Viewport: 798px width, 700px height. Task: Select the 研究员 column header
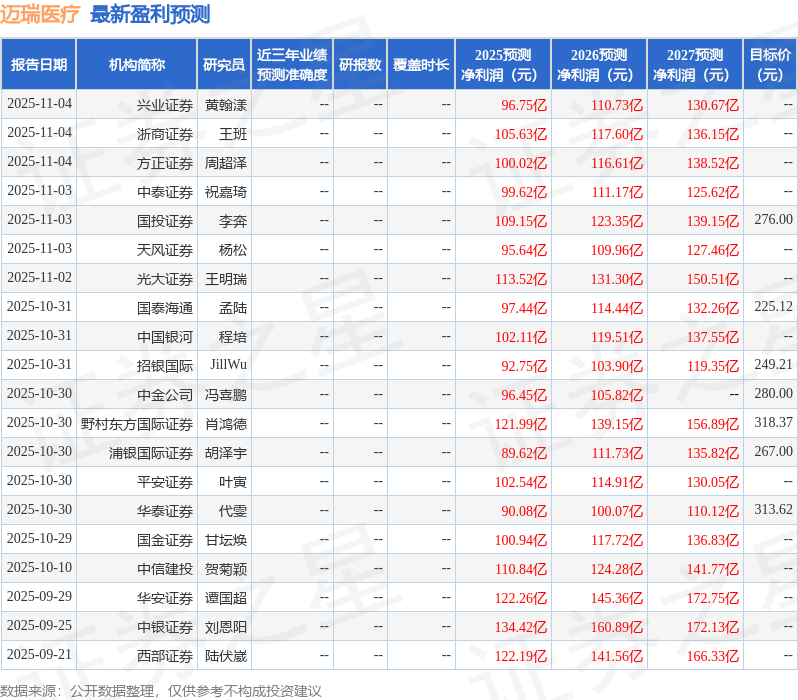coord(224,65)
